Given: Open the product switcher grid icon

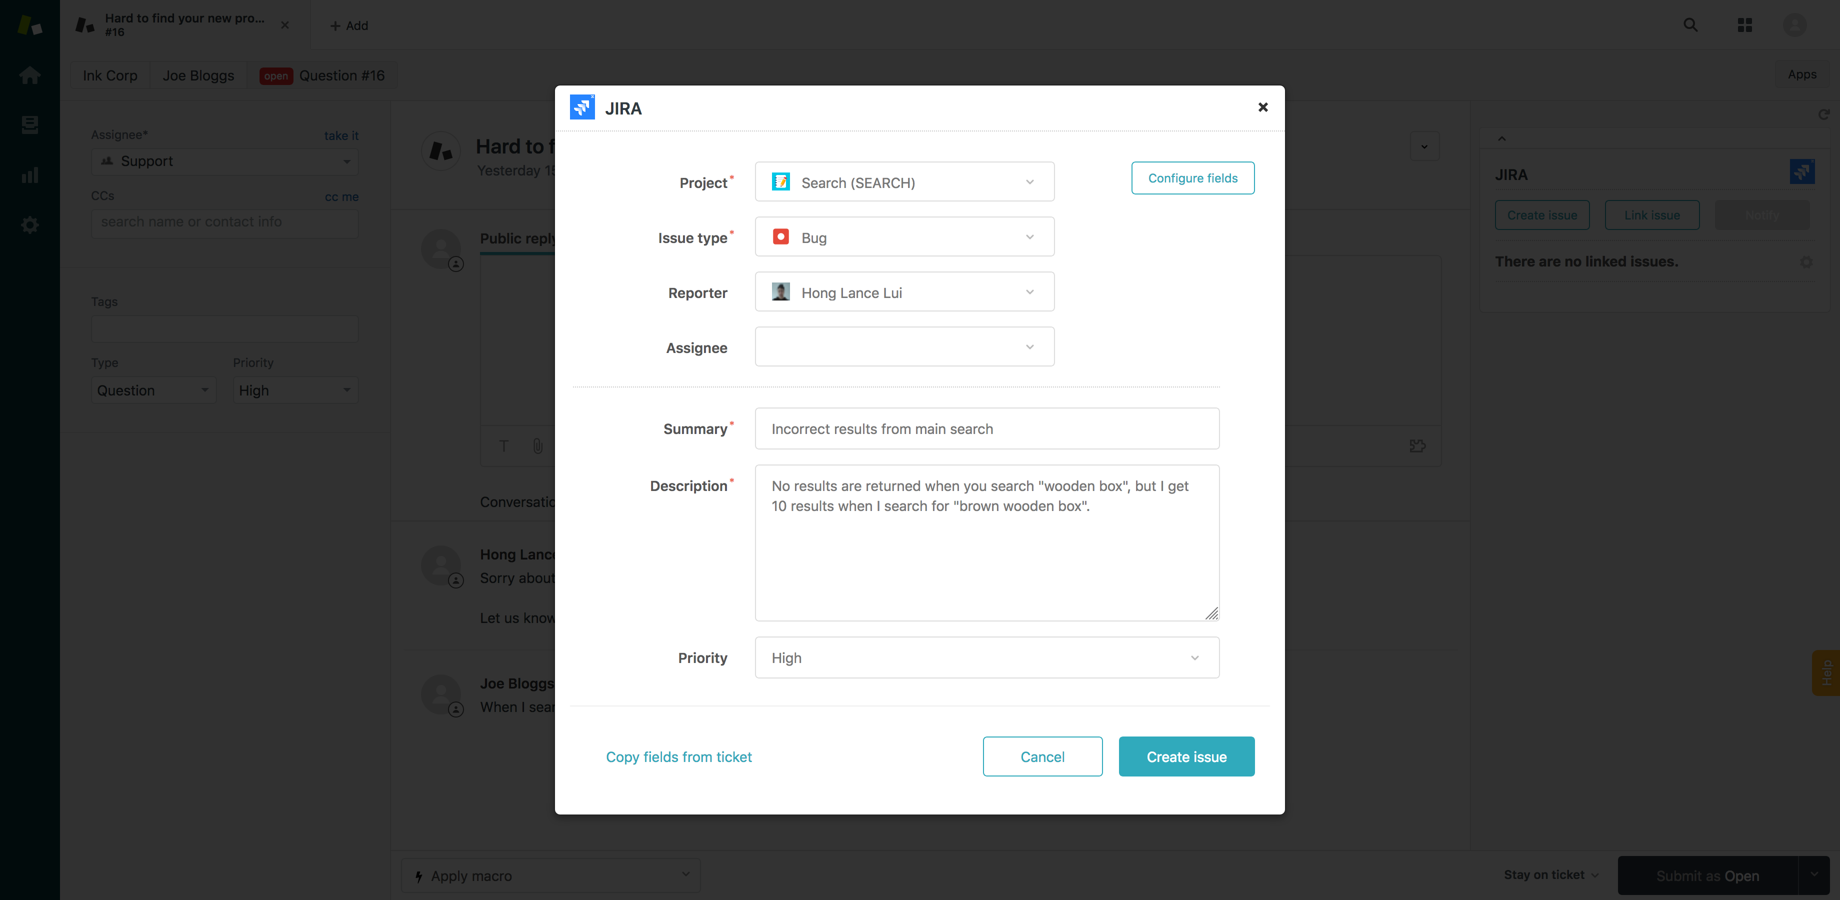Looking at the screenshot, I should point(1744,24).
